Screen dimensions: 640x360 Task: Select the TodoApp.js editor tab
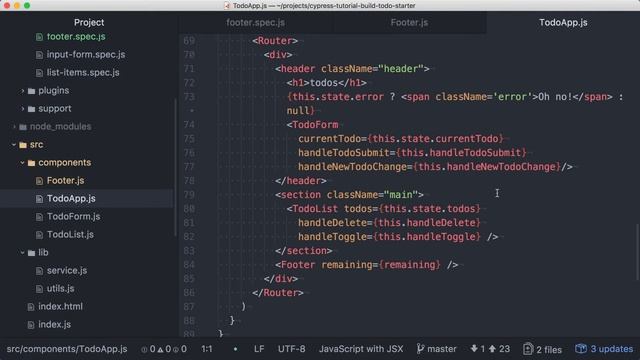point(563,22)
